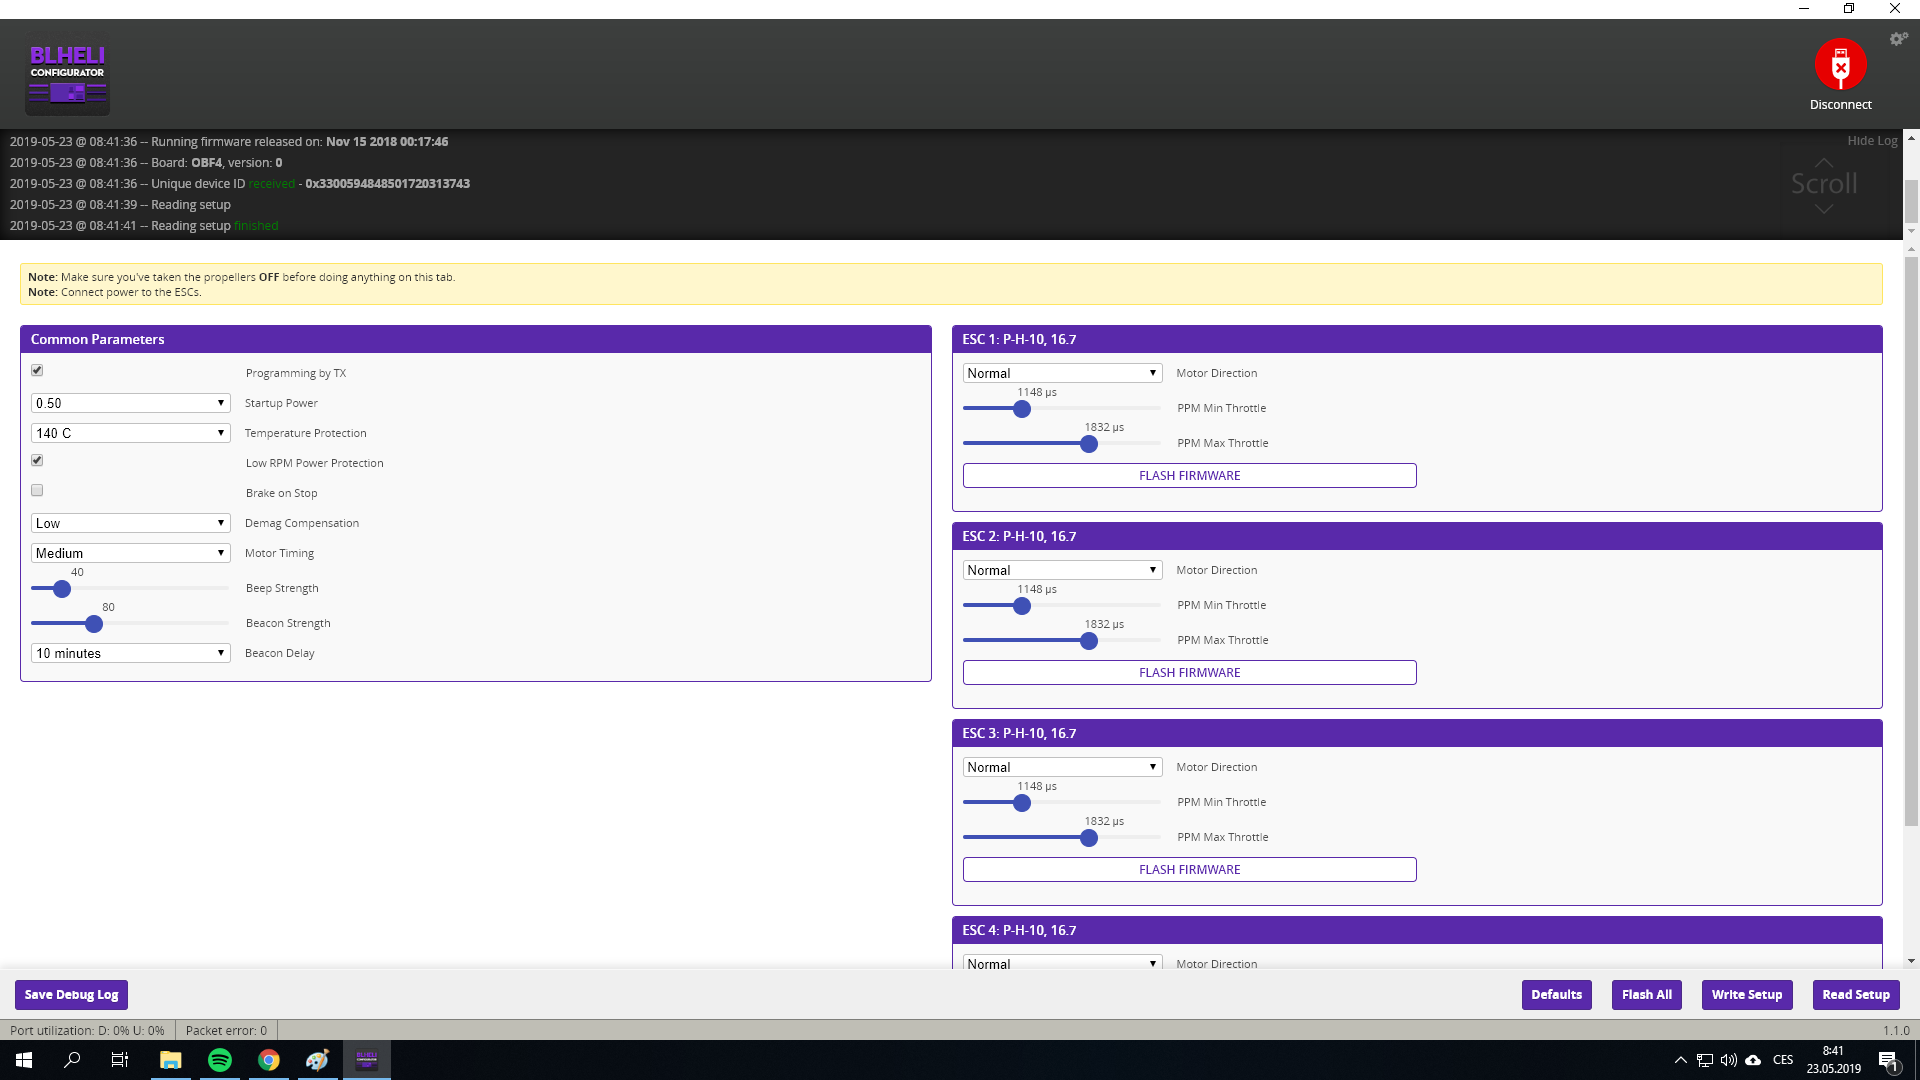Click the page's vertical scrollbar
The width and height of the screenshot is (1920, 1080).
click(x=1911, y=540)
